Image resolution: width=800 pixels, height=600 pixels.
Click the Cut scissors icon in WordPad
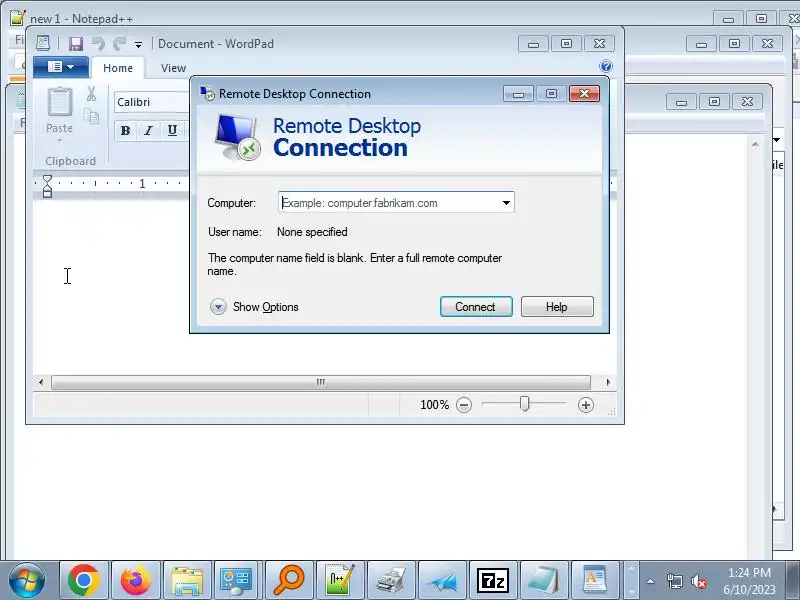coord(91,94)
